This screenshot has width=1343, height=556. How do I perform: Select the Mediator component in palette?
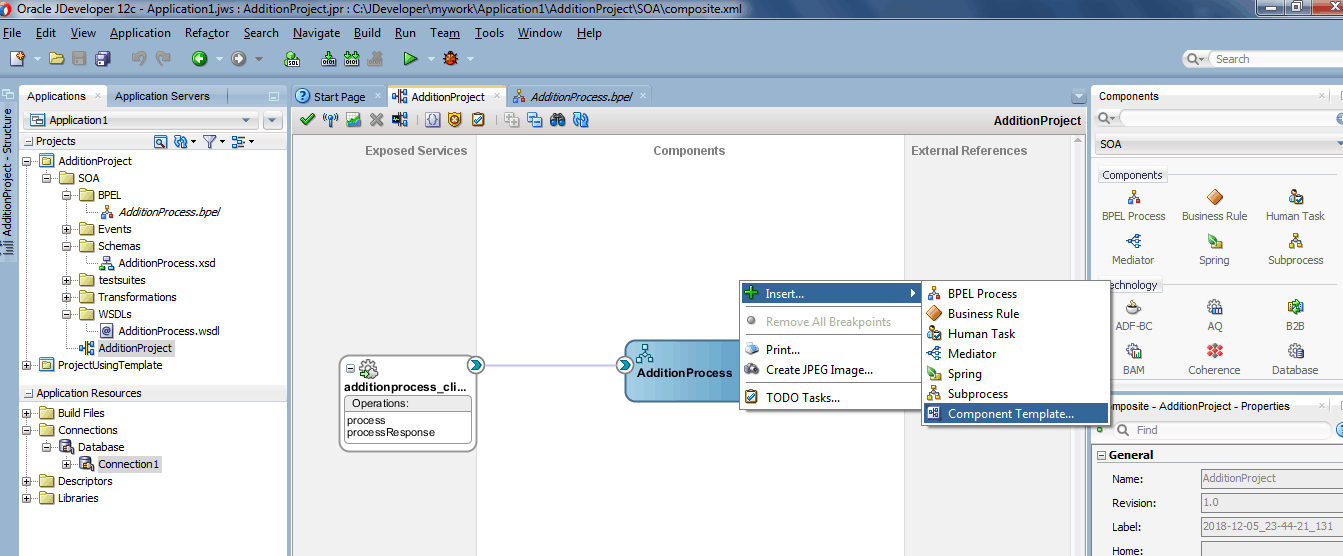1133,250
